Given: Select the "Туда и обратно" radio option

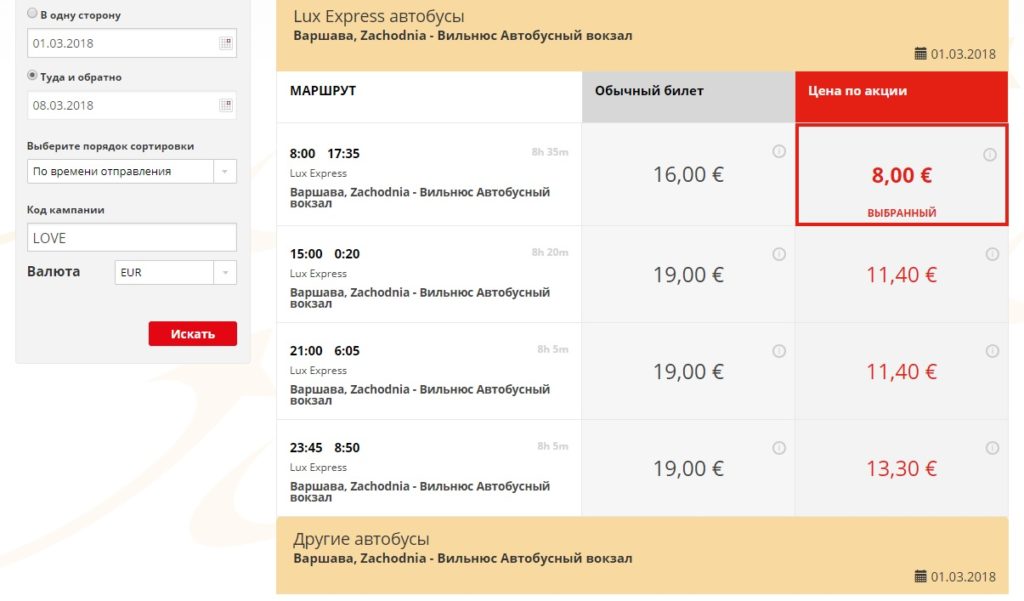Looking at the screenshot, I should pyautogui.click(x=33, y=76).
